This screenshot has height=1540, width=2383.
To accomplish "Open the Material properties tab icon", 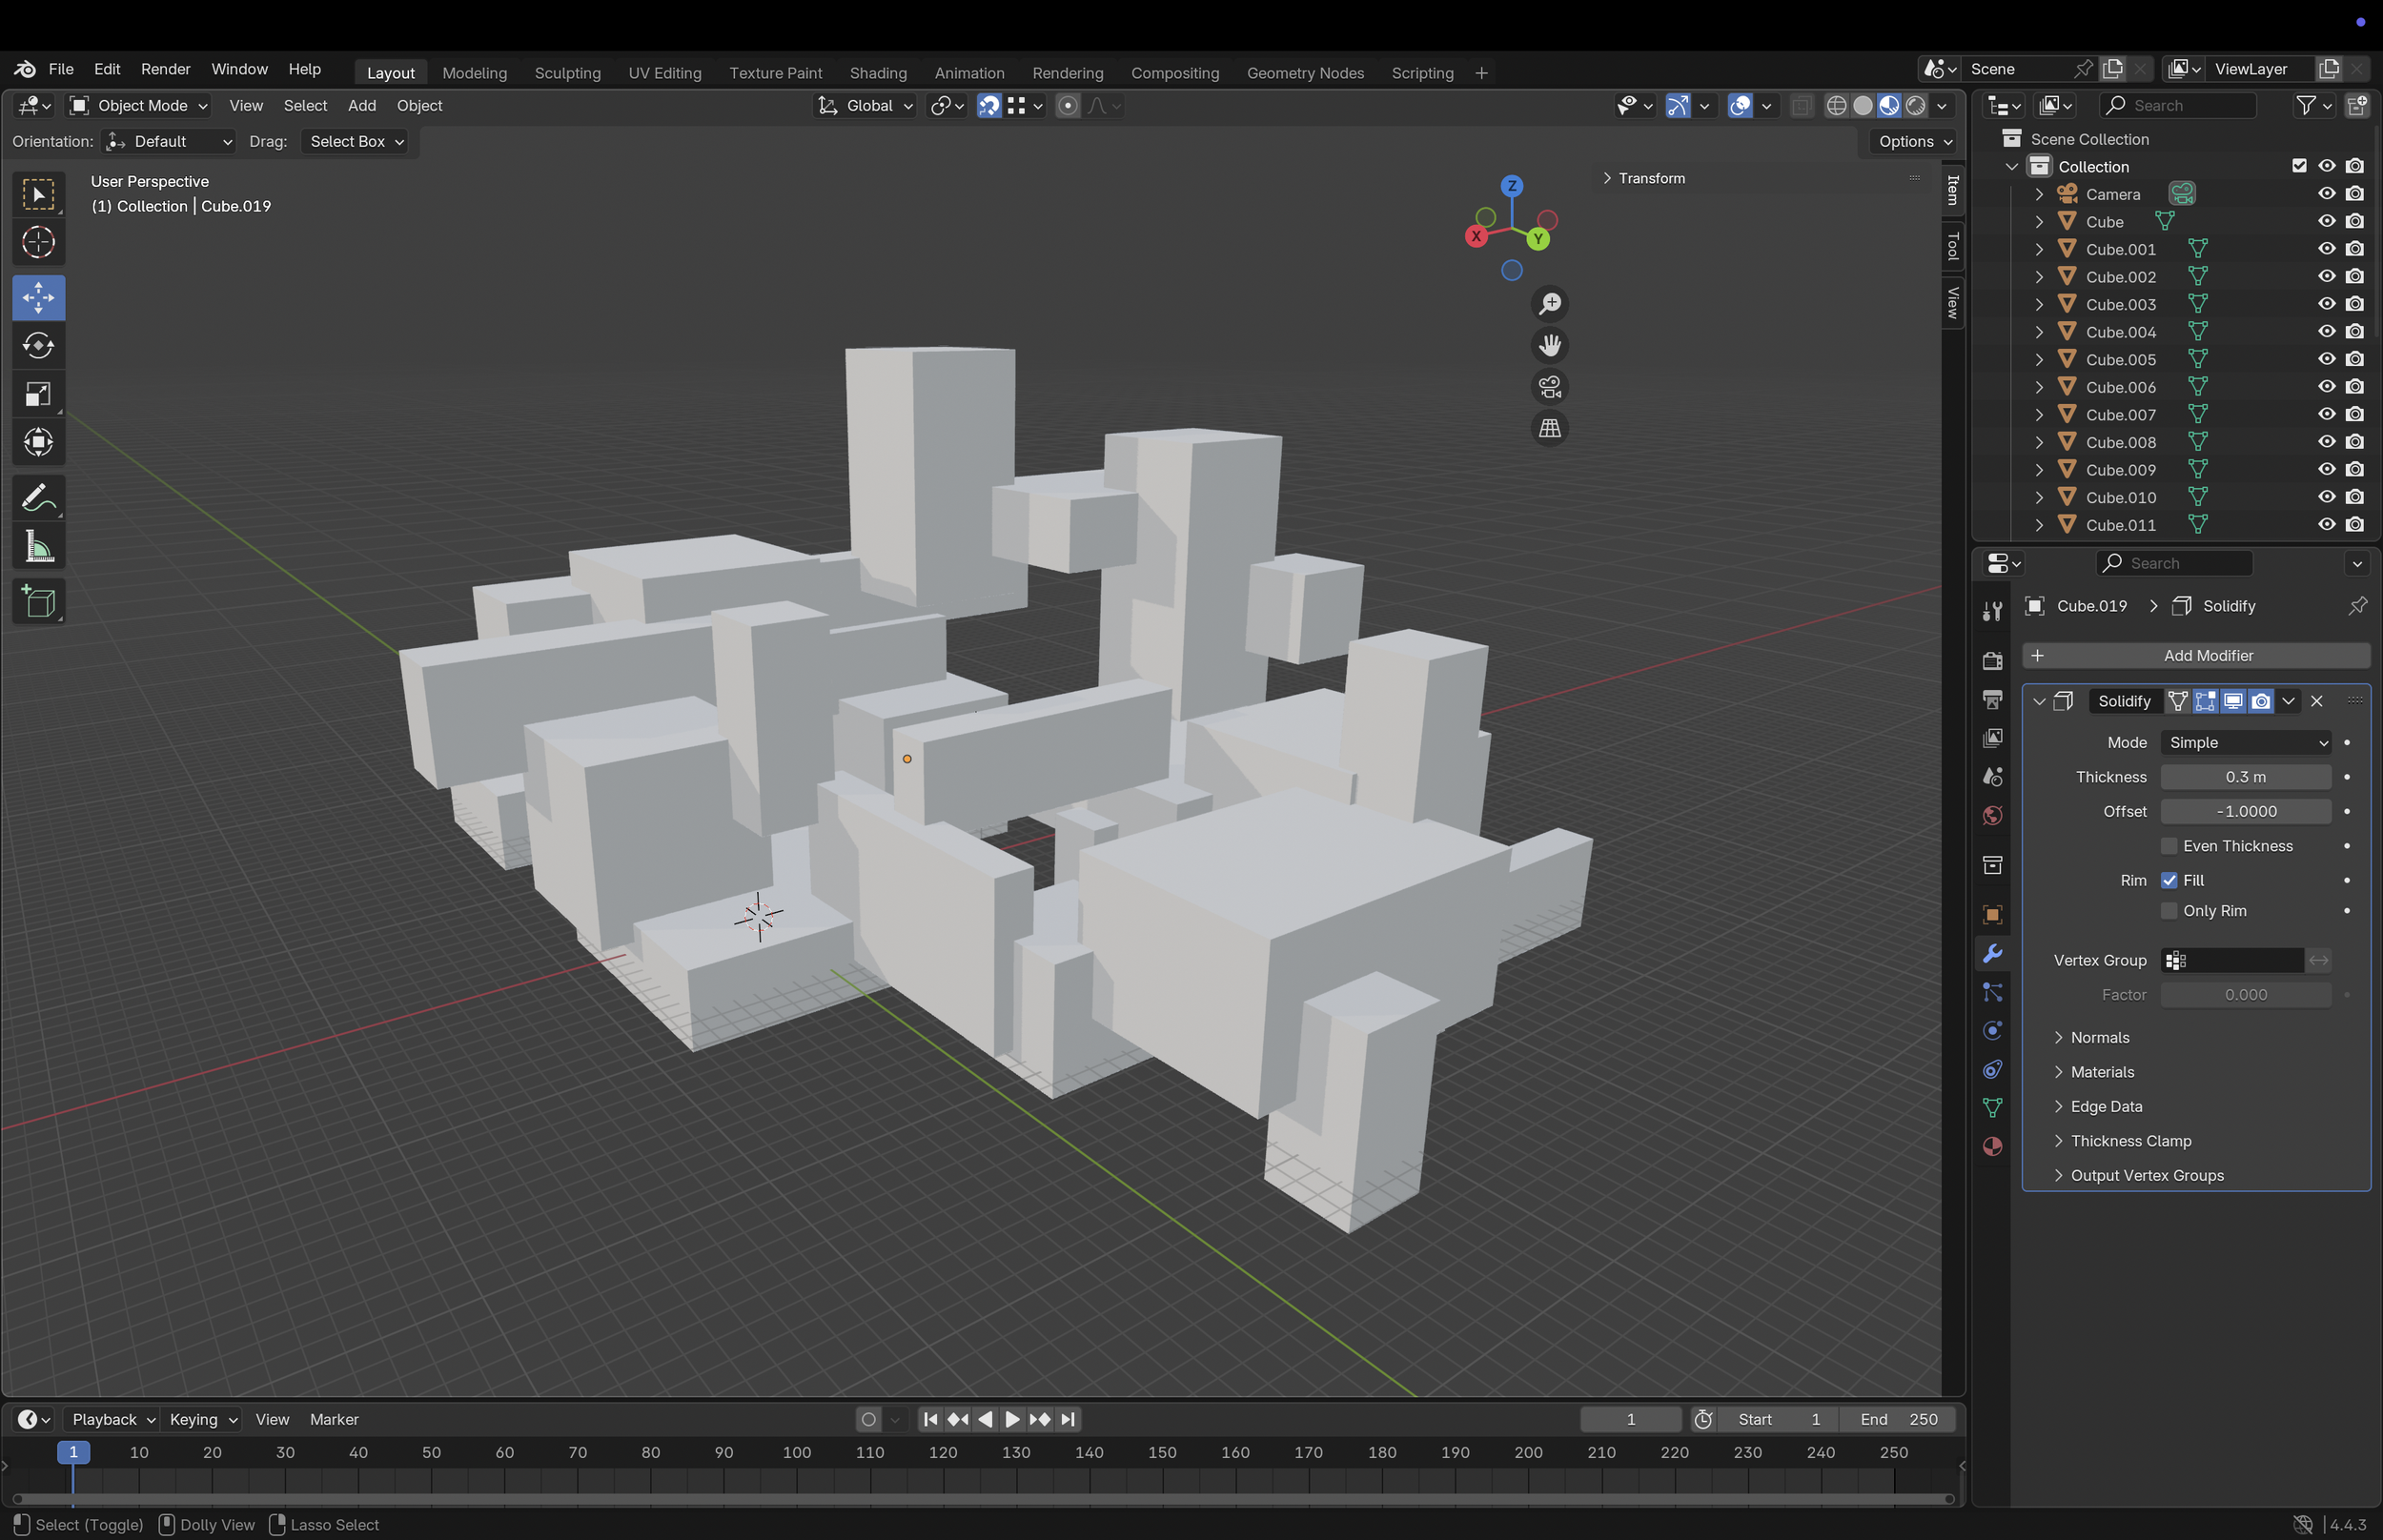I will coord(1992,1146).
